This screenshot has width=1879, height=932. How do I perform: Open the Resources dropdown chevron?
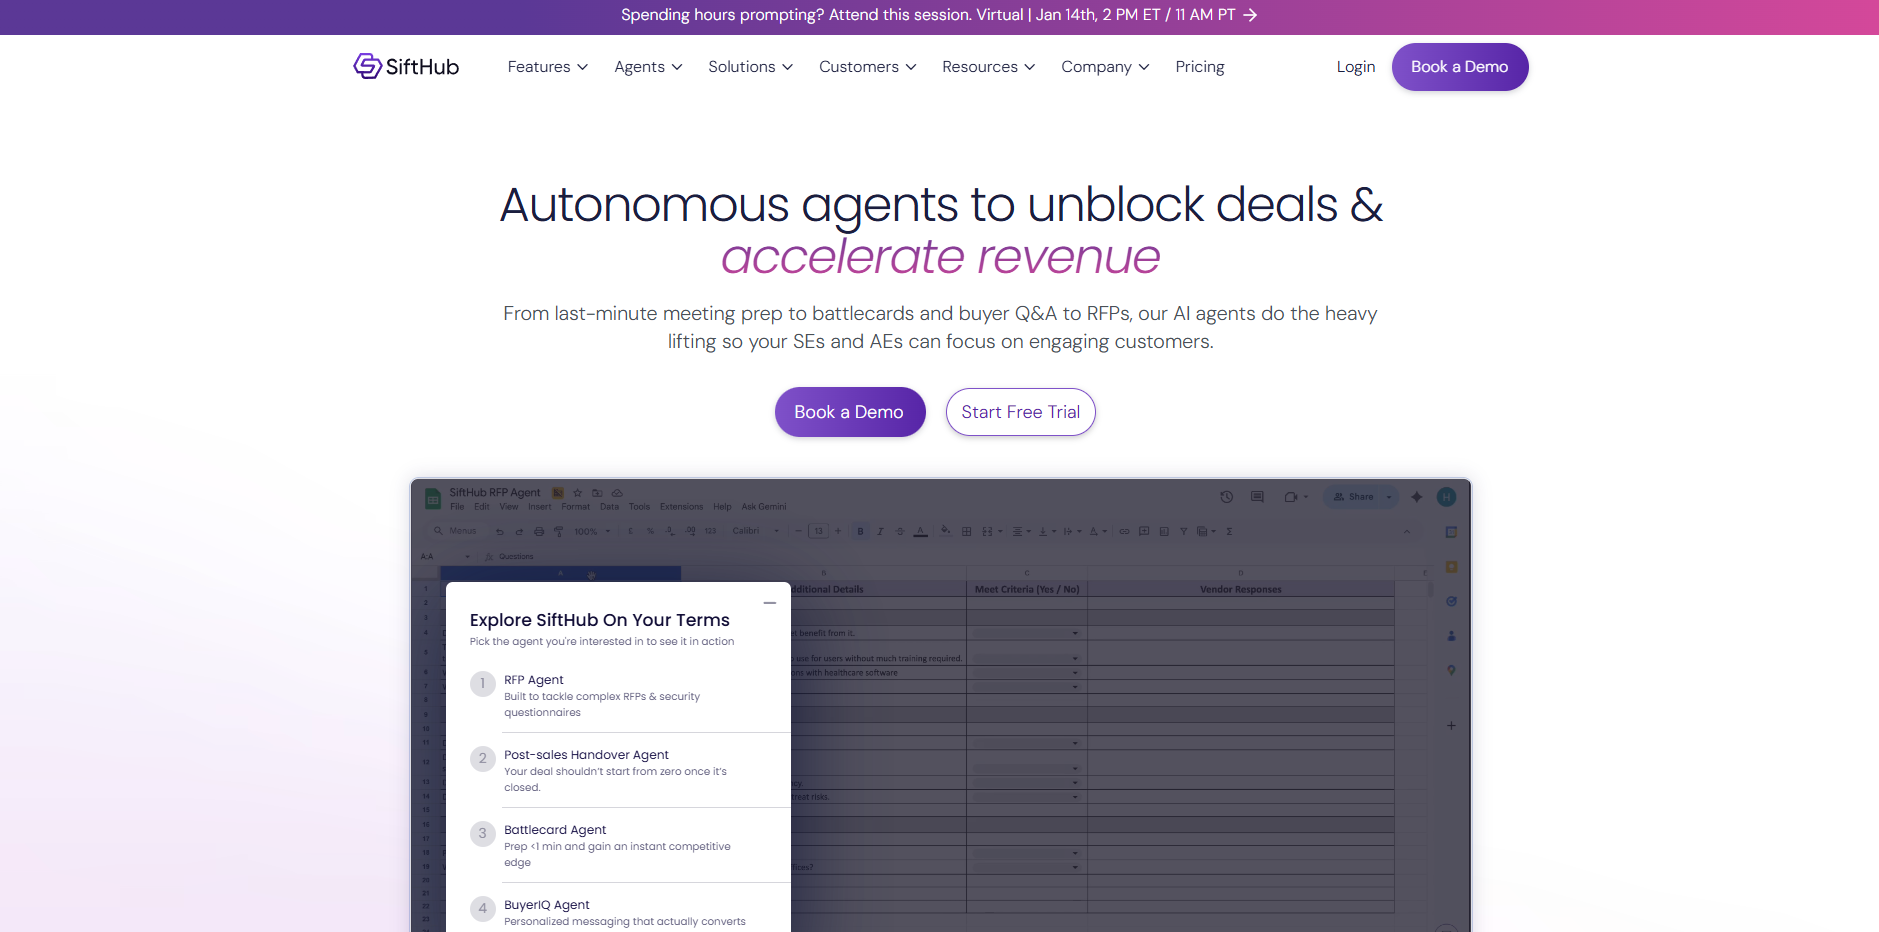point(1030,67)
